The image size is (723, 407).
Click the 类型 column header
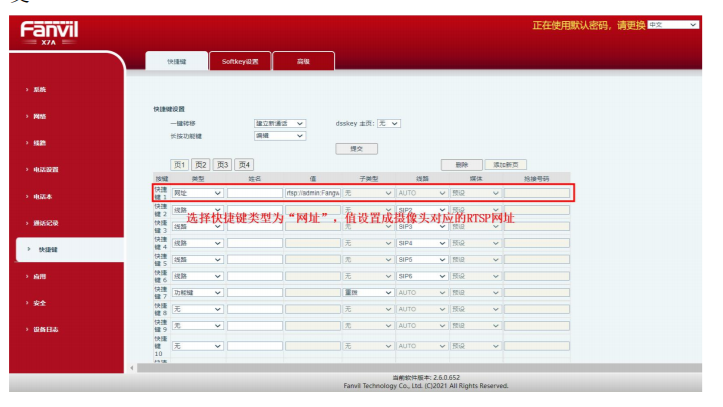pos(198,179)
